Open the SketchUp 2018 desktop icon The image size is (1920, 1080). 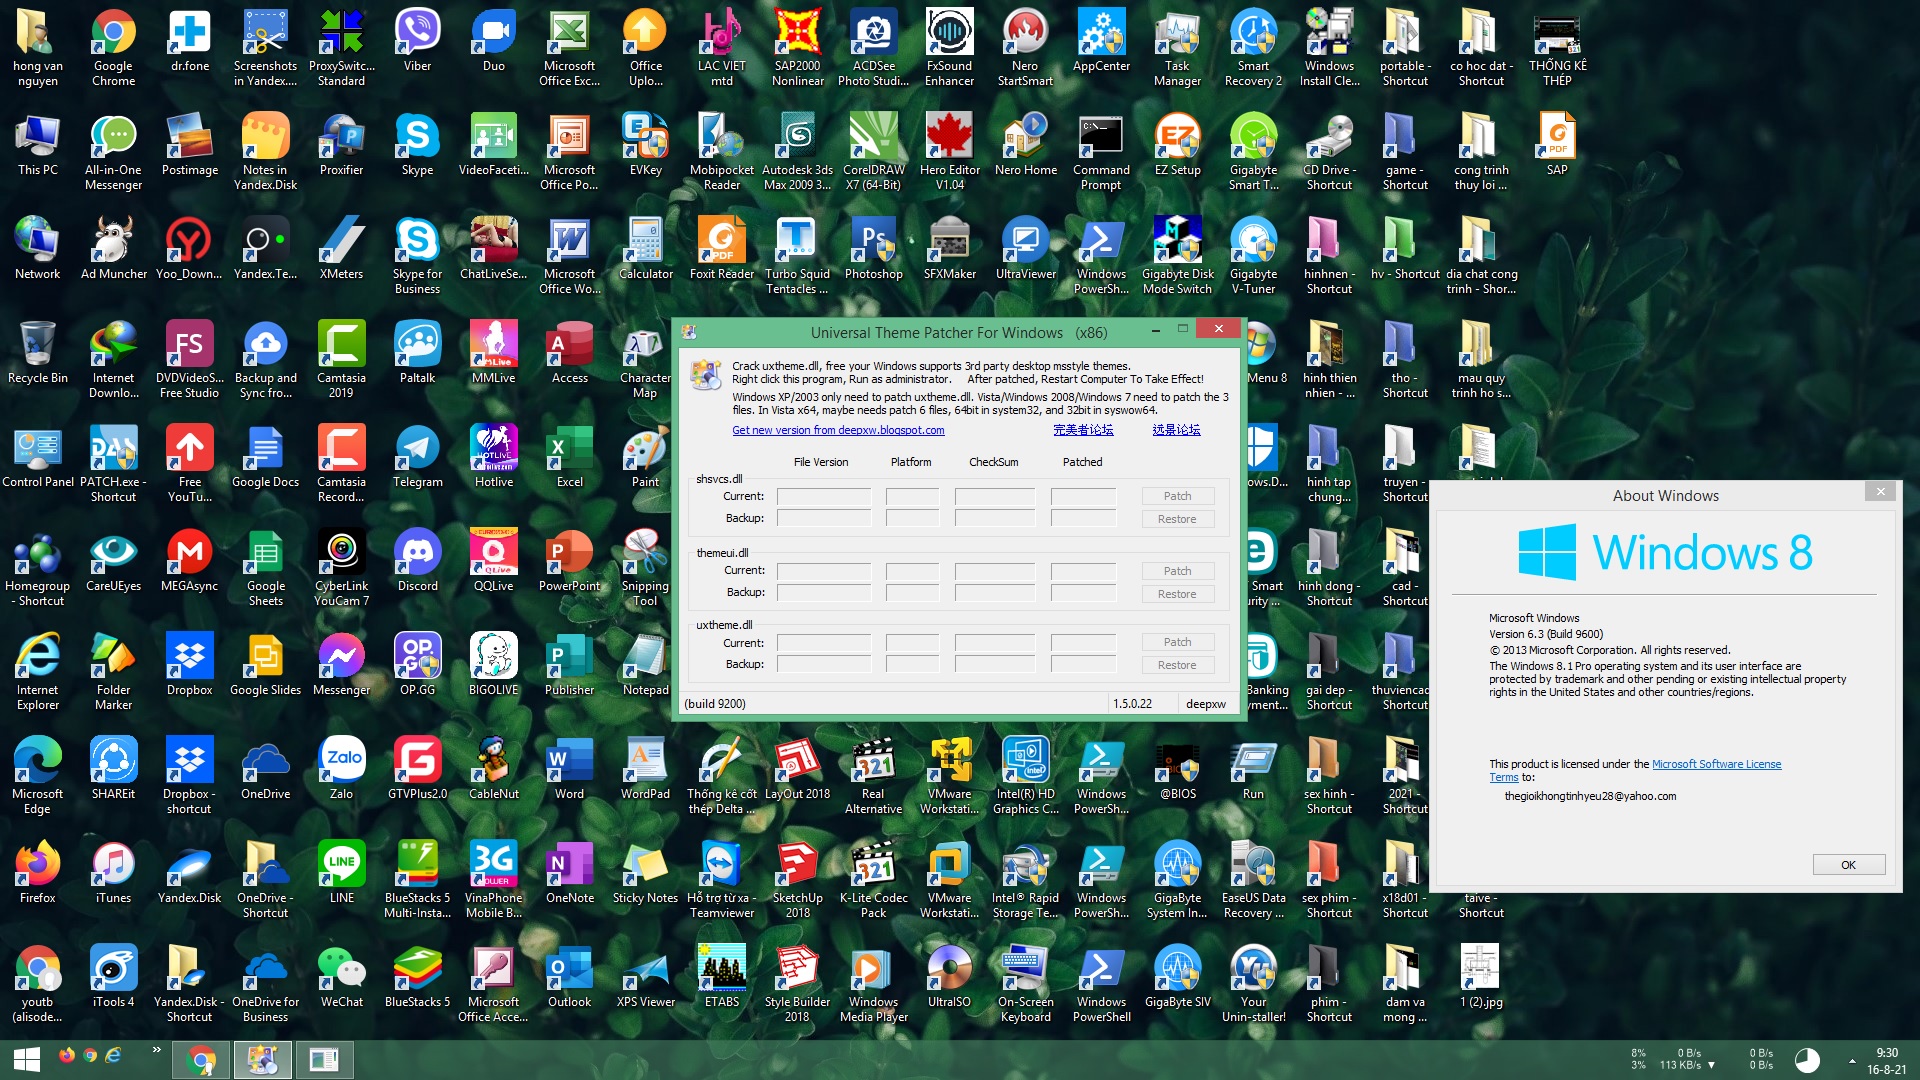click(x=797, y=879)
